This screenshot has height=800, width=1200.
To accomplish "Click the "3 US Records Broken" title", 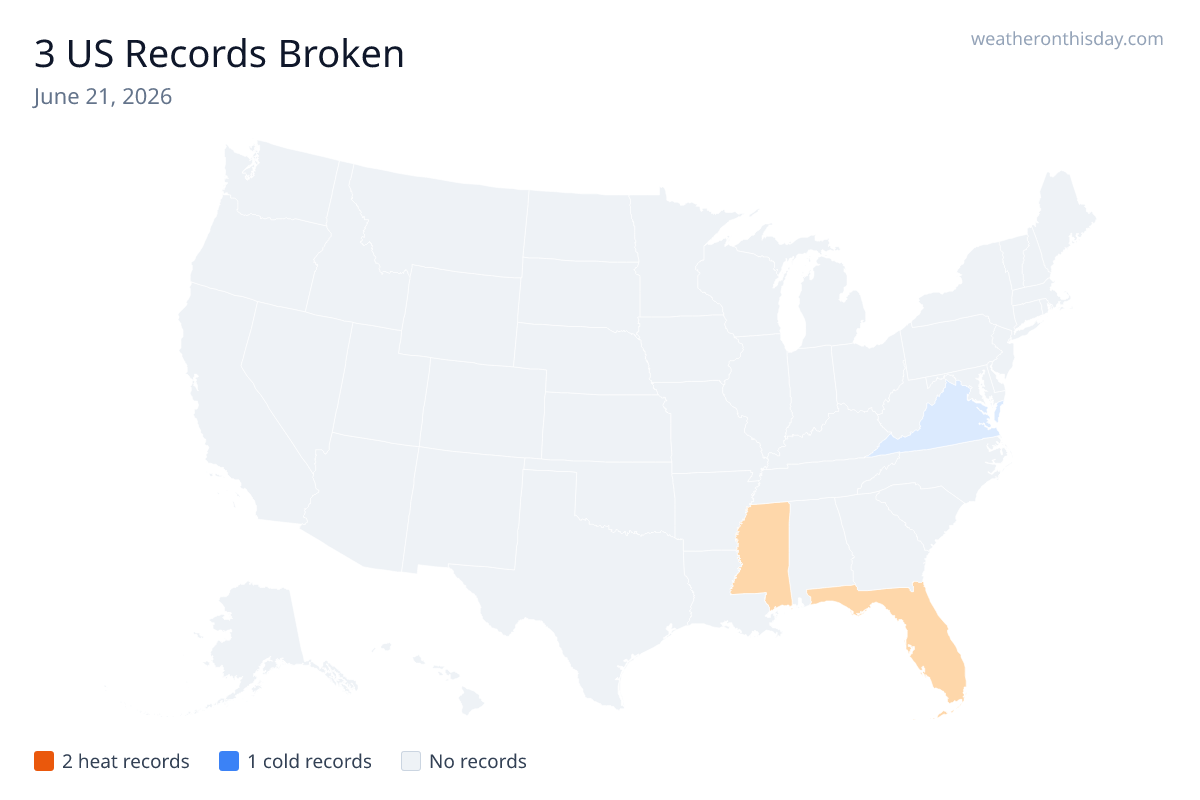I will 219,54.
